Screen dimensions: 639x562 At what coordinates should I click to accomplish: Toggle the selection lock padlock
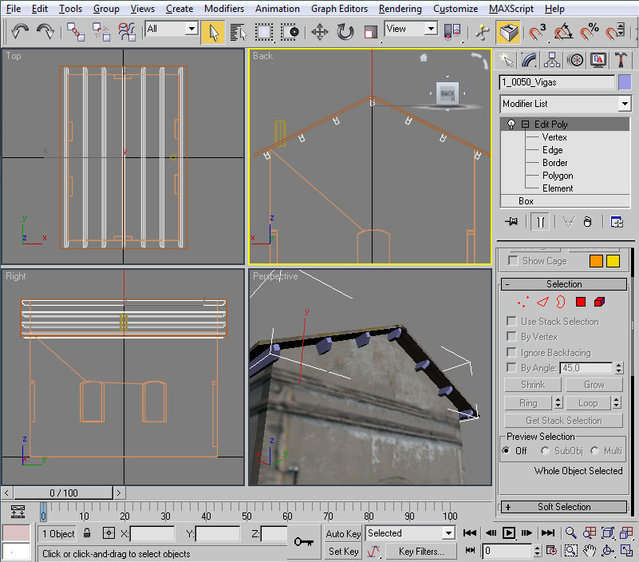point(86,534)
